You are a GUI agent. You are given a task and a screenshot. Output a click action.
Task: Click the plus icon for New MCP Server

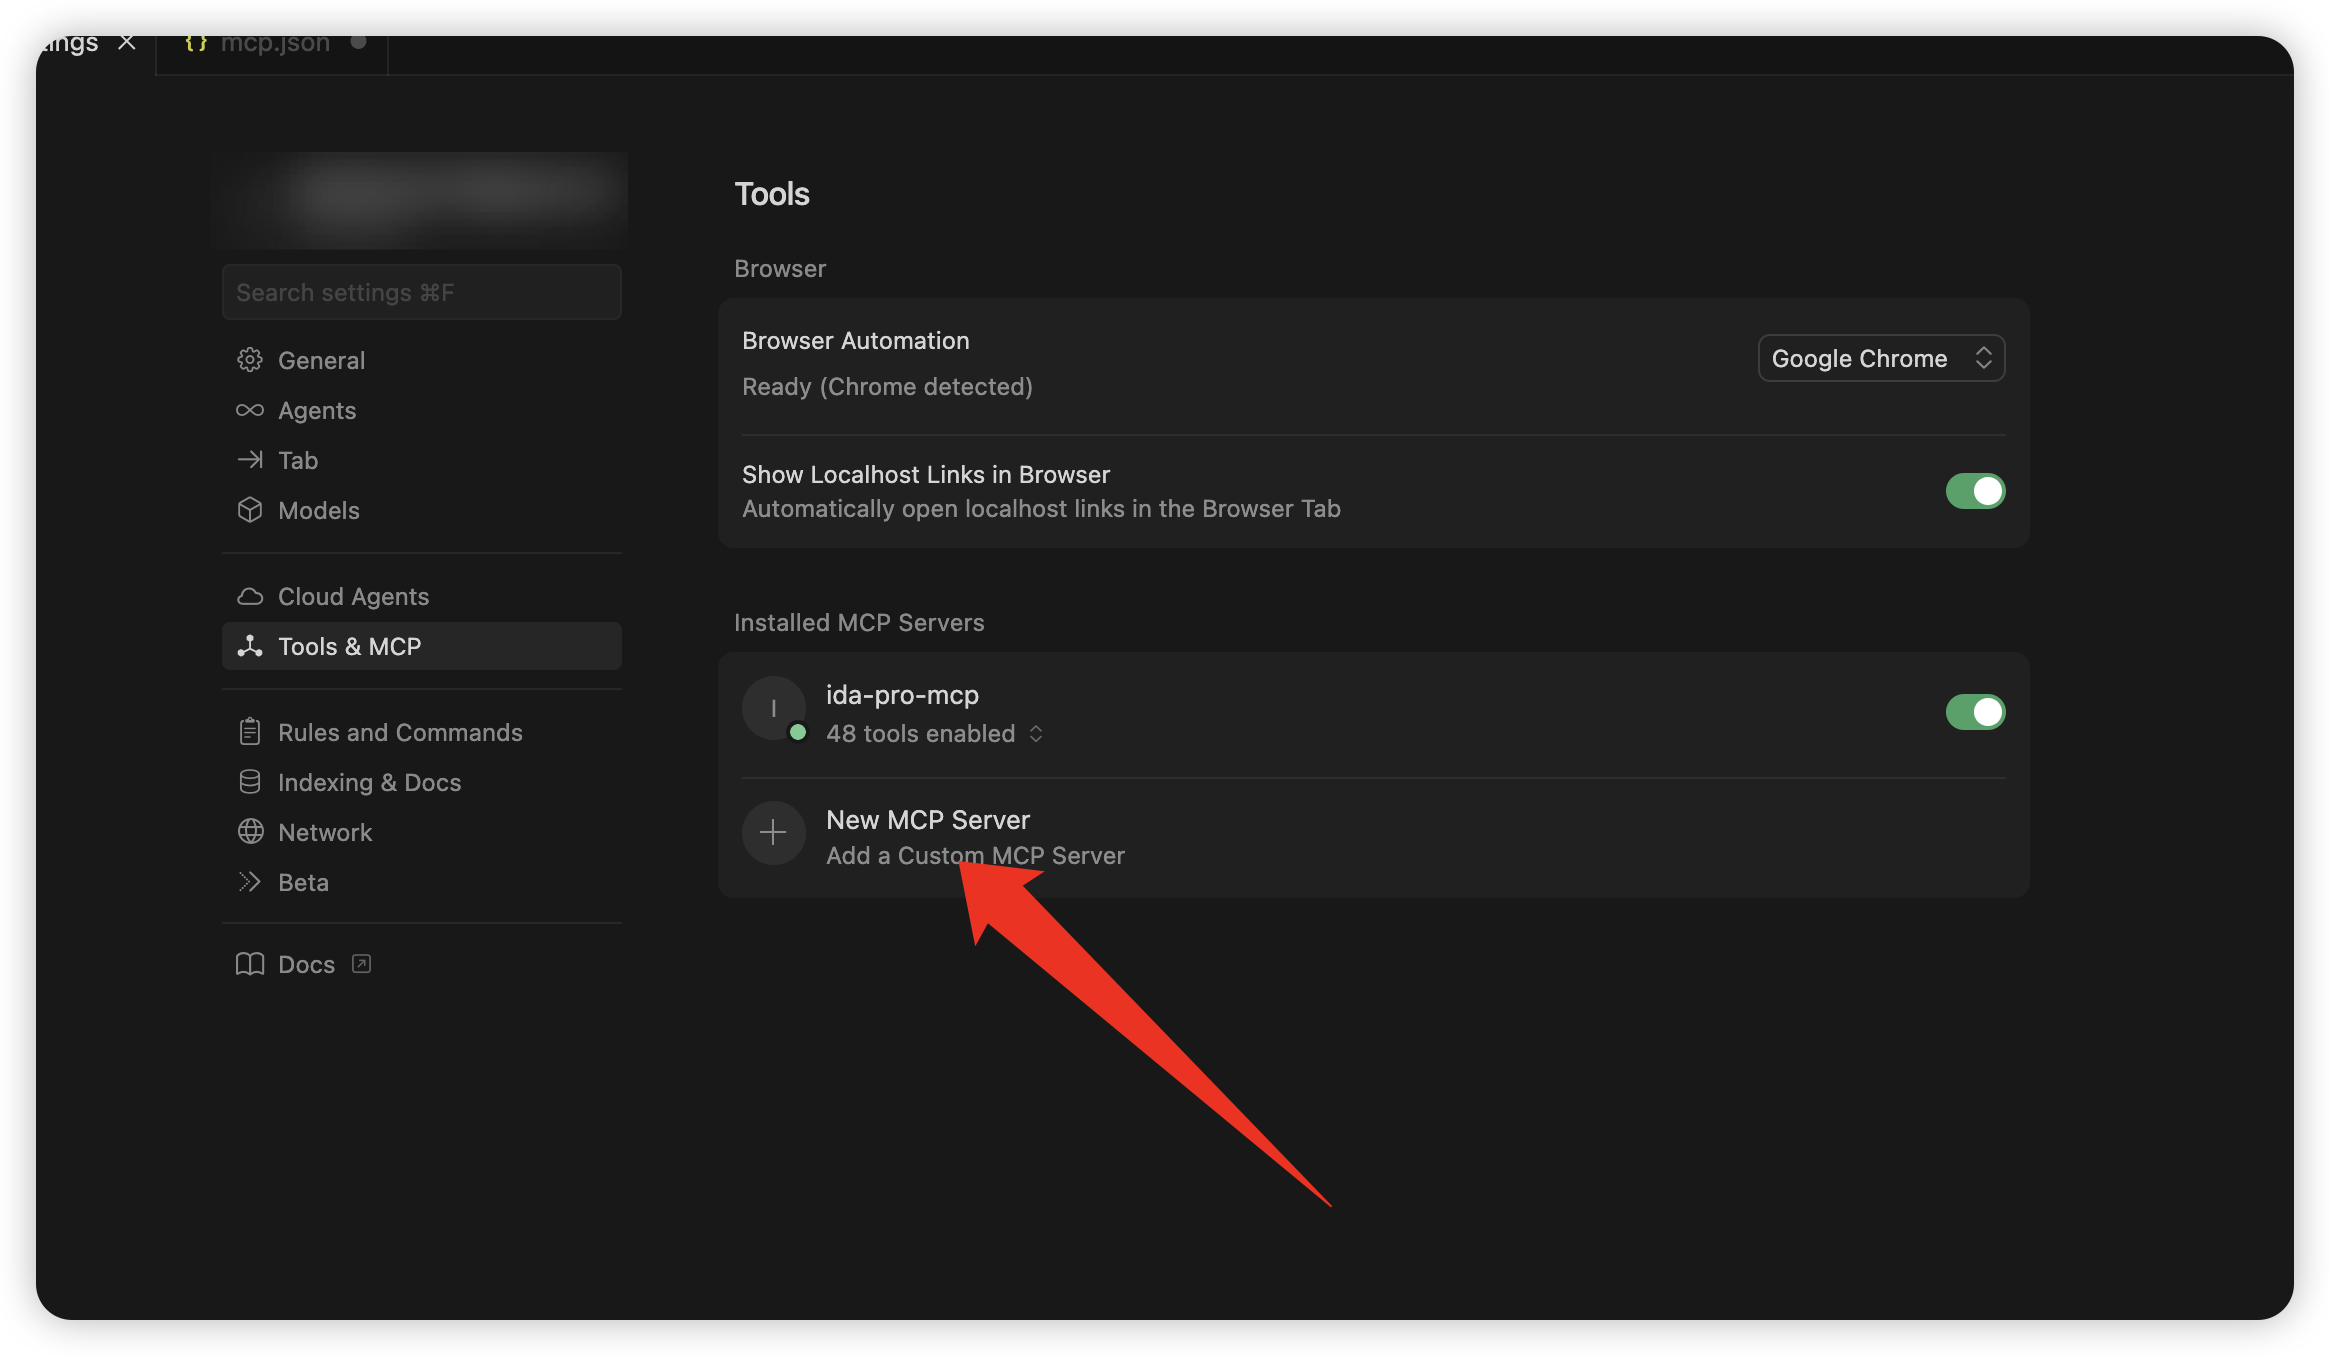773,832
